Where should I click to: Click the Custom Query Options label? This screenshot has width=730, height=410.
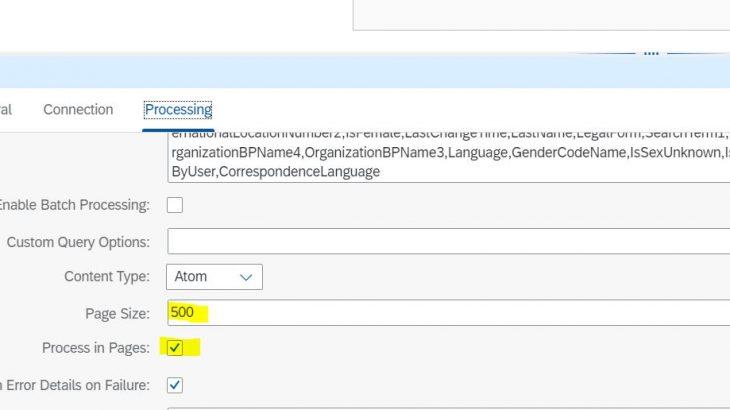point(78,242)
